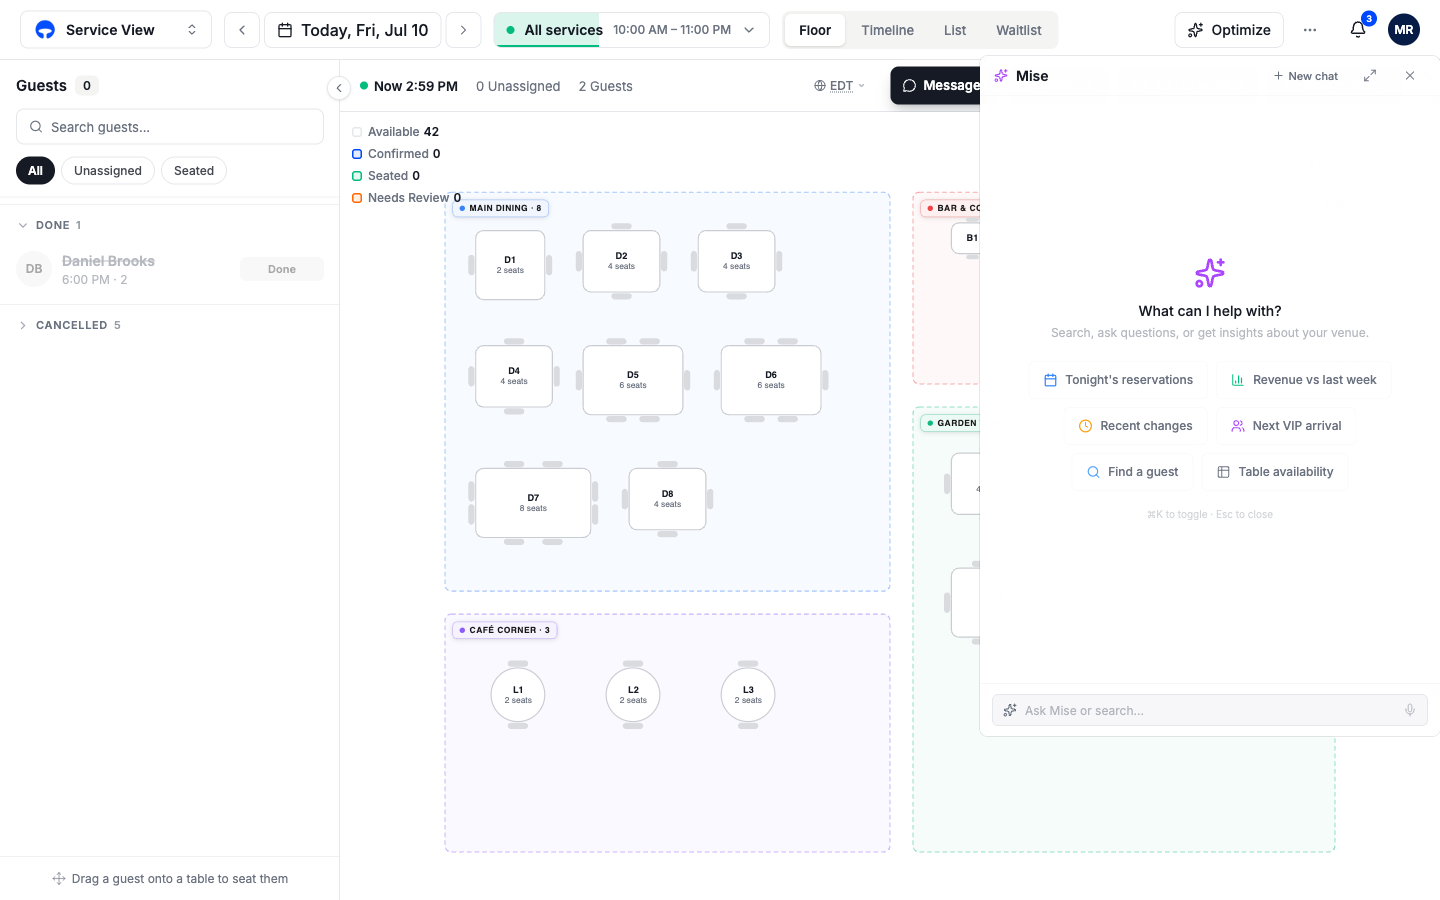Select table D2 with 4 seats
Viewport: 1440px width, 900px height.
[621, 261]
